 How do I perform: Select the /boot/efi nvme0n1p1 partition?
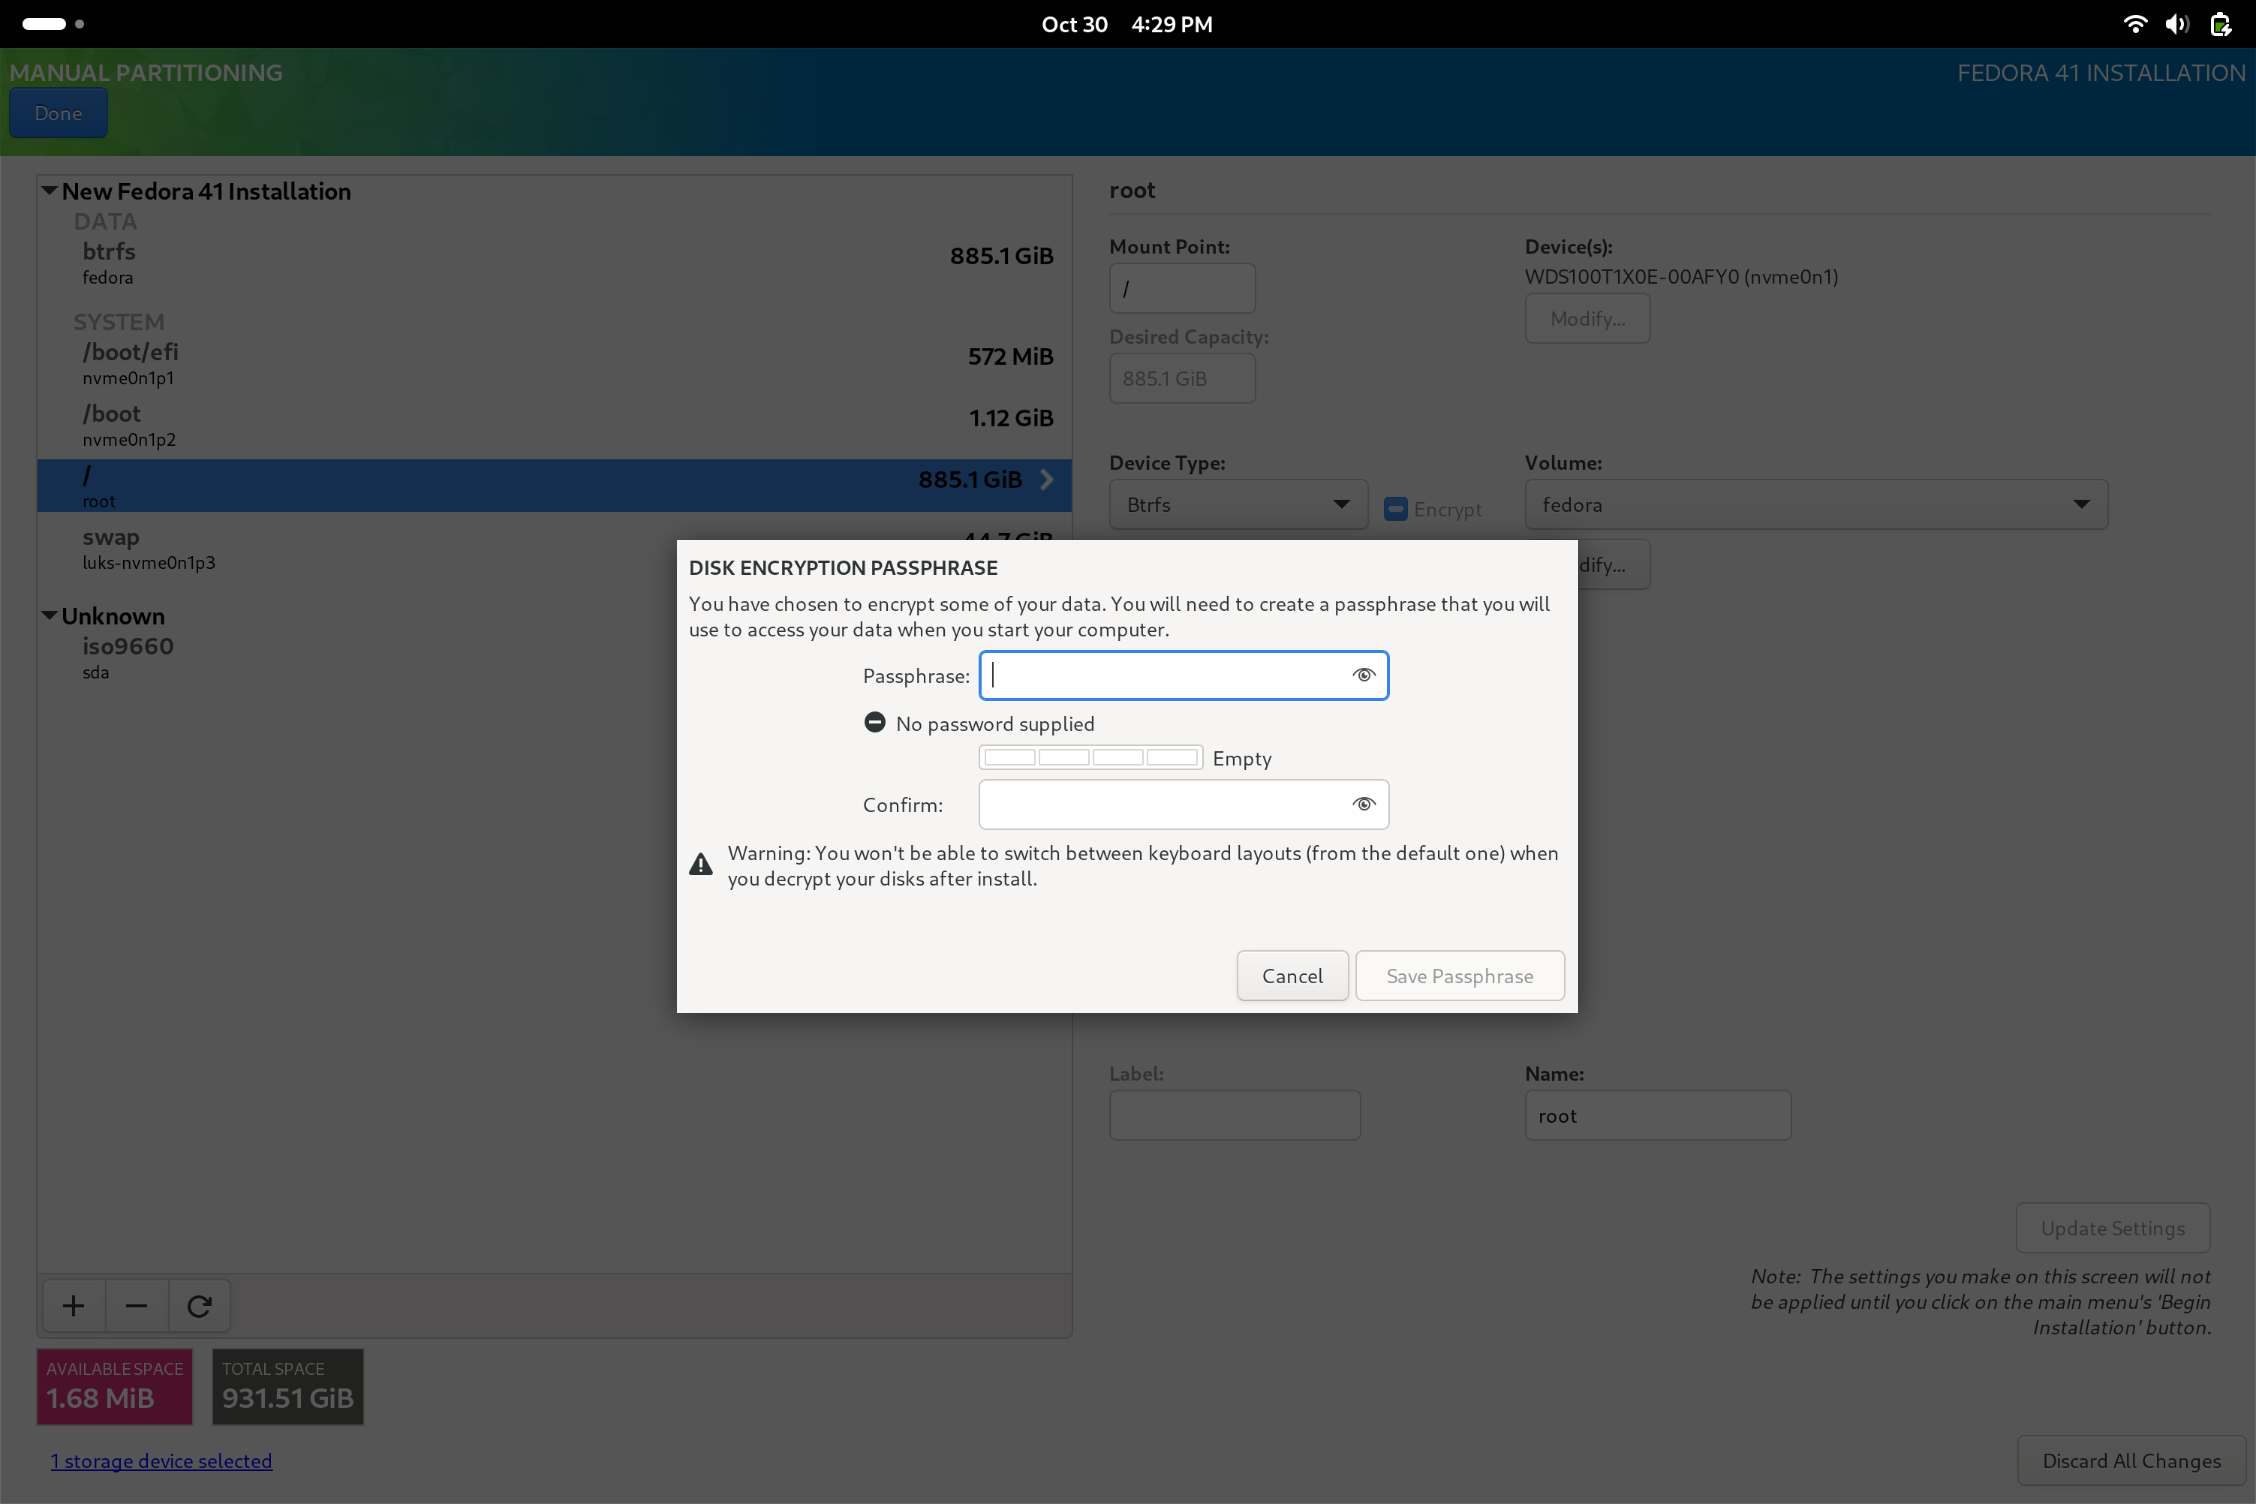pos(555,364)
